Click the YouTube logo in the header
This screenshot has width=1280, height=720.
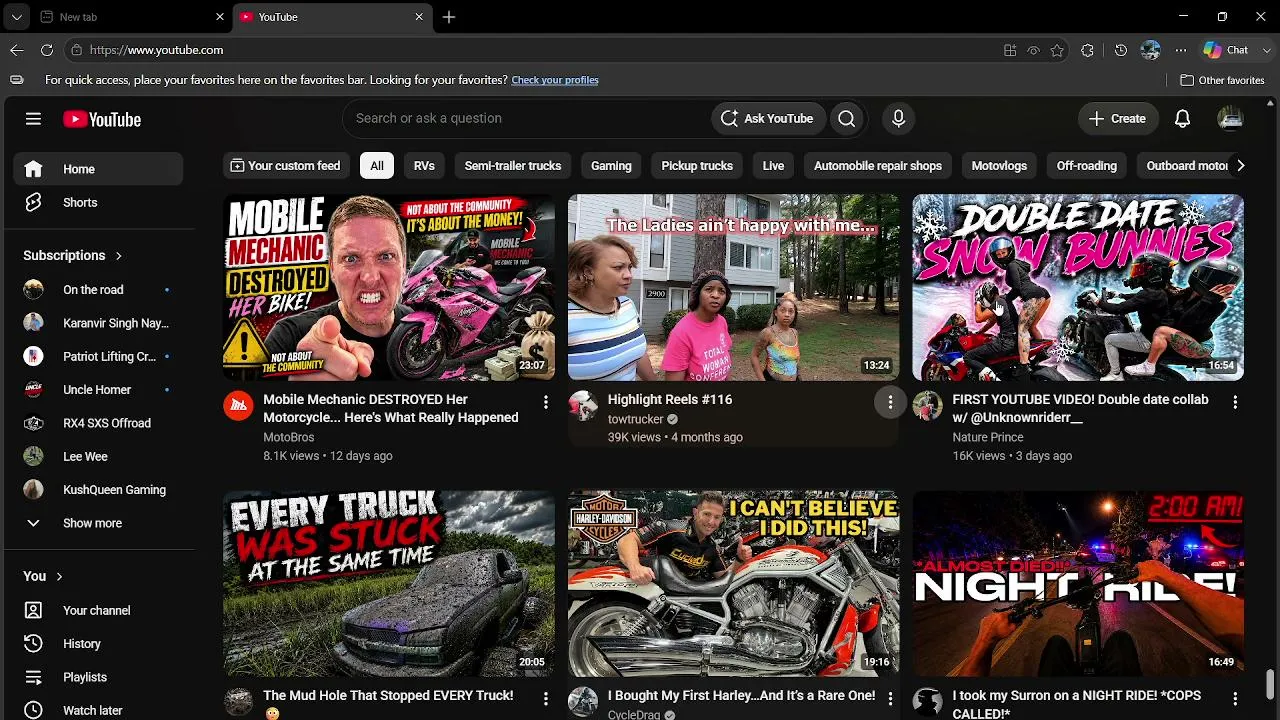(102, 119)
